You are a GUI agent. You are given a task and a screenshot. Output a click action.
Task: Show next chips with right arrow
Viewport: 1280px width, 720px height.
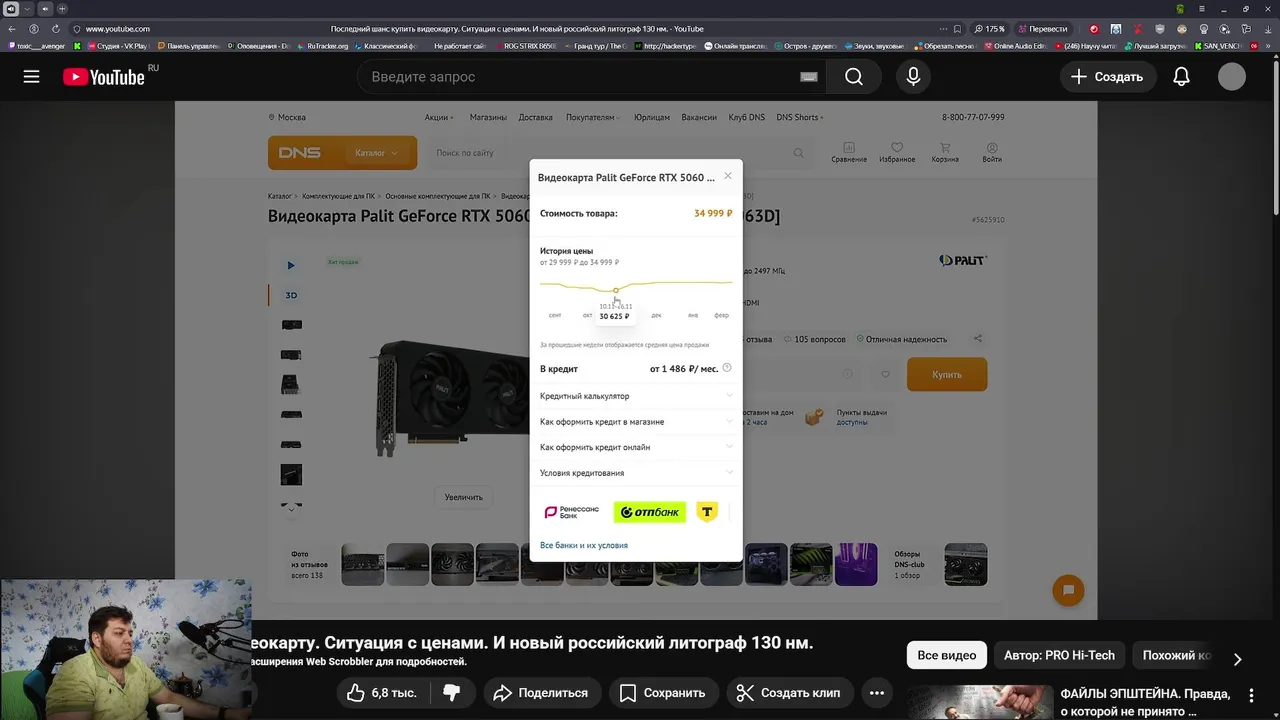1237,658
